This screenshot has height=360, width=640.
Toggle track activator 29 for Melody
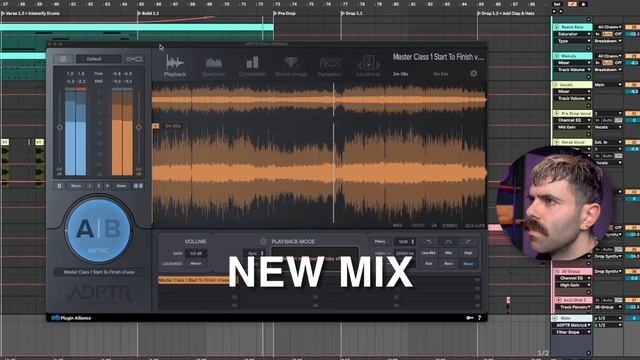(633, 56)
